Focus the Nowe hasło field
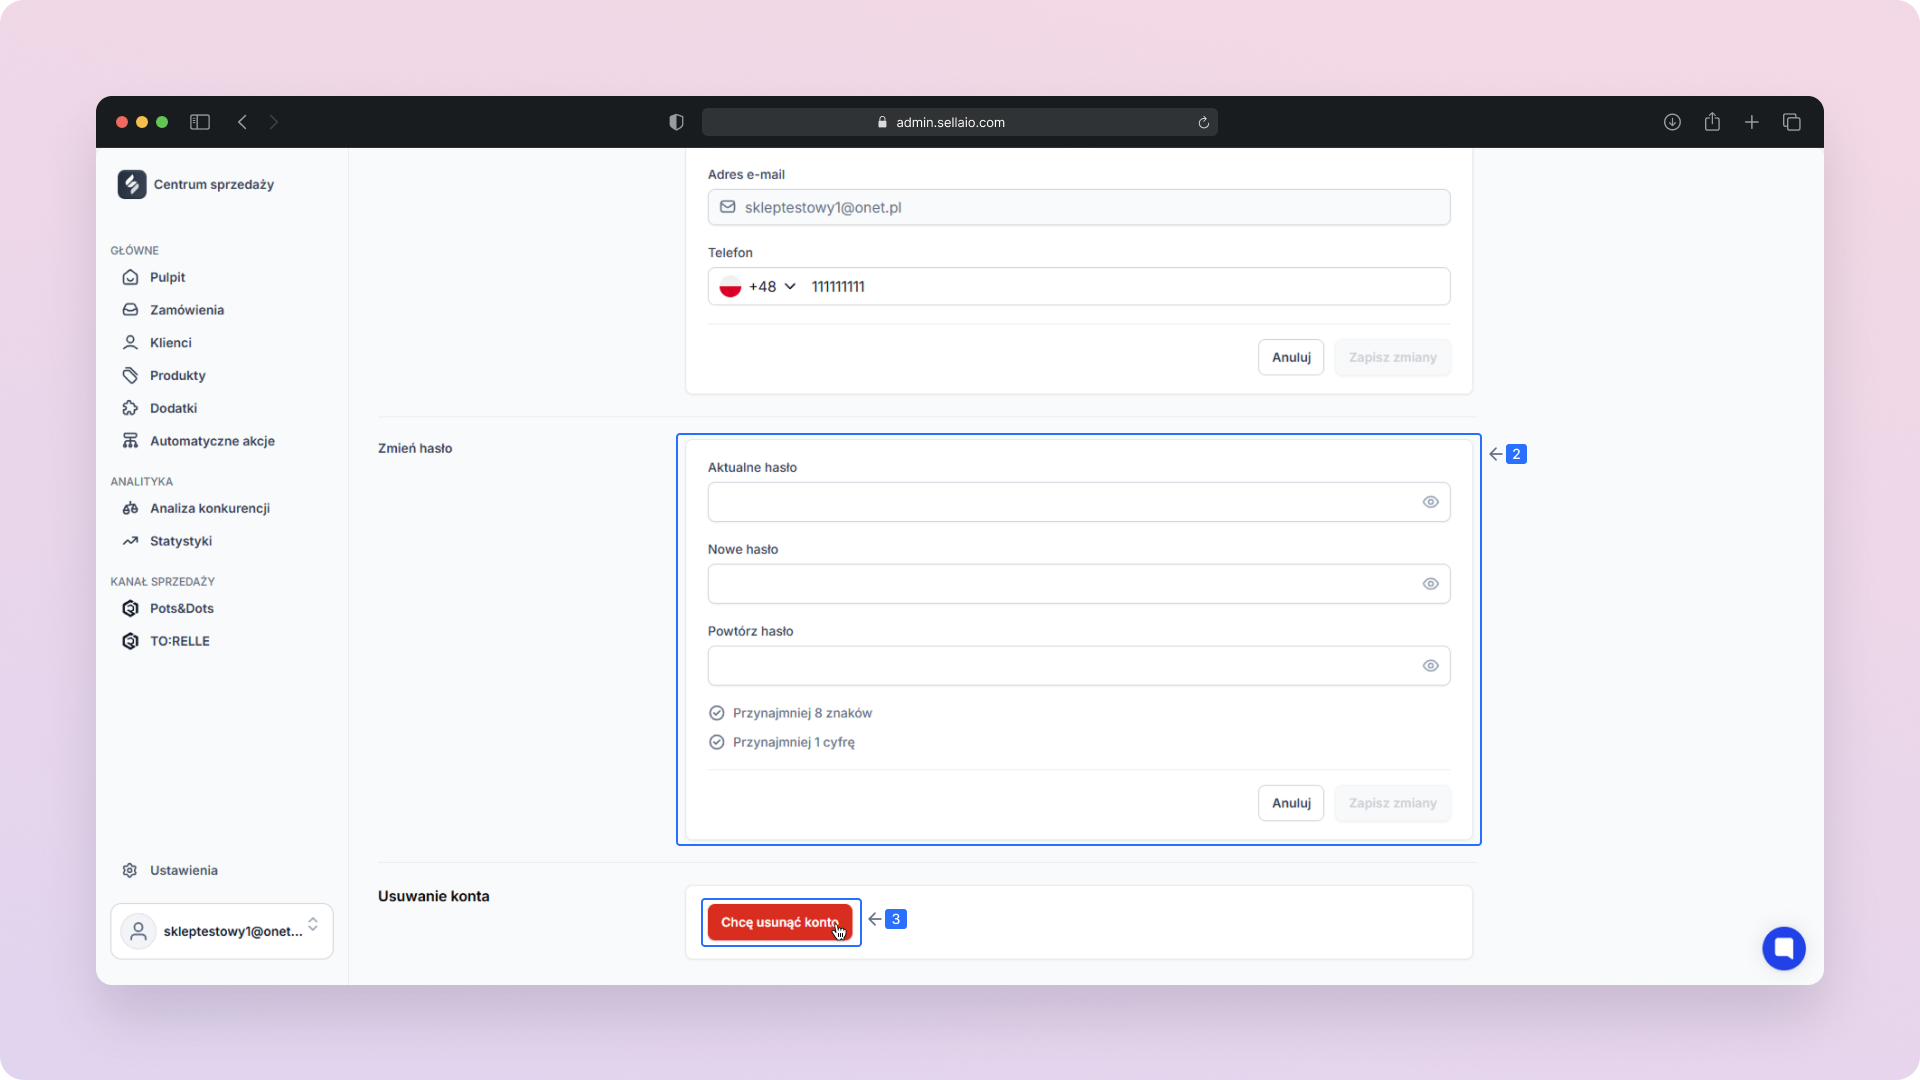The height and width of the screenshot is (1080, 1920). click(1079, 584)
